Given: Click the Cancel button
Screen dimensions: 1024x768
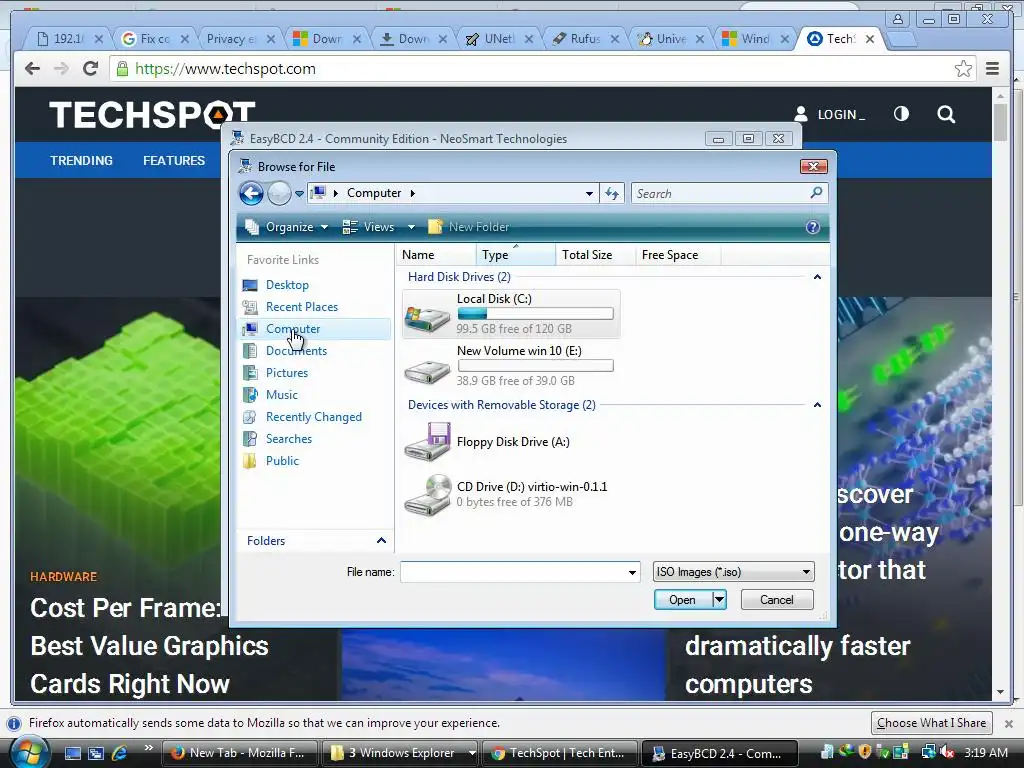Looking at the screenshot, I should coord(777,600).
